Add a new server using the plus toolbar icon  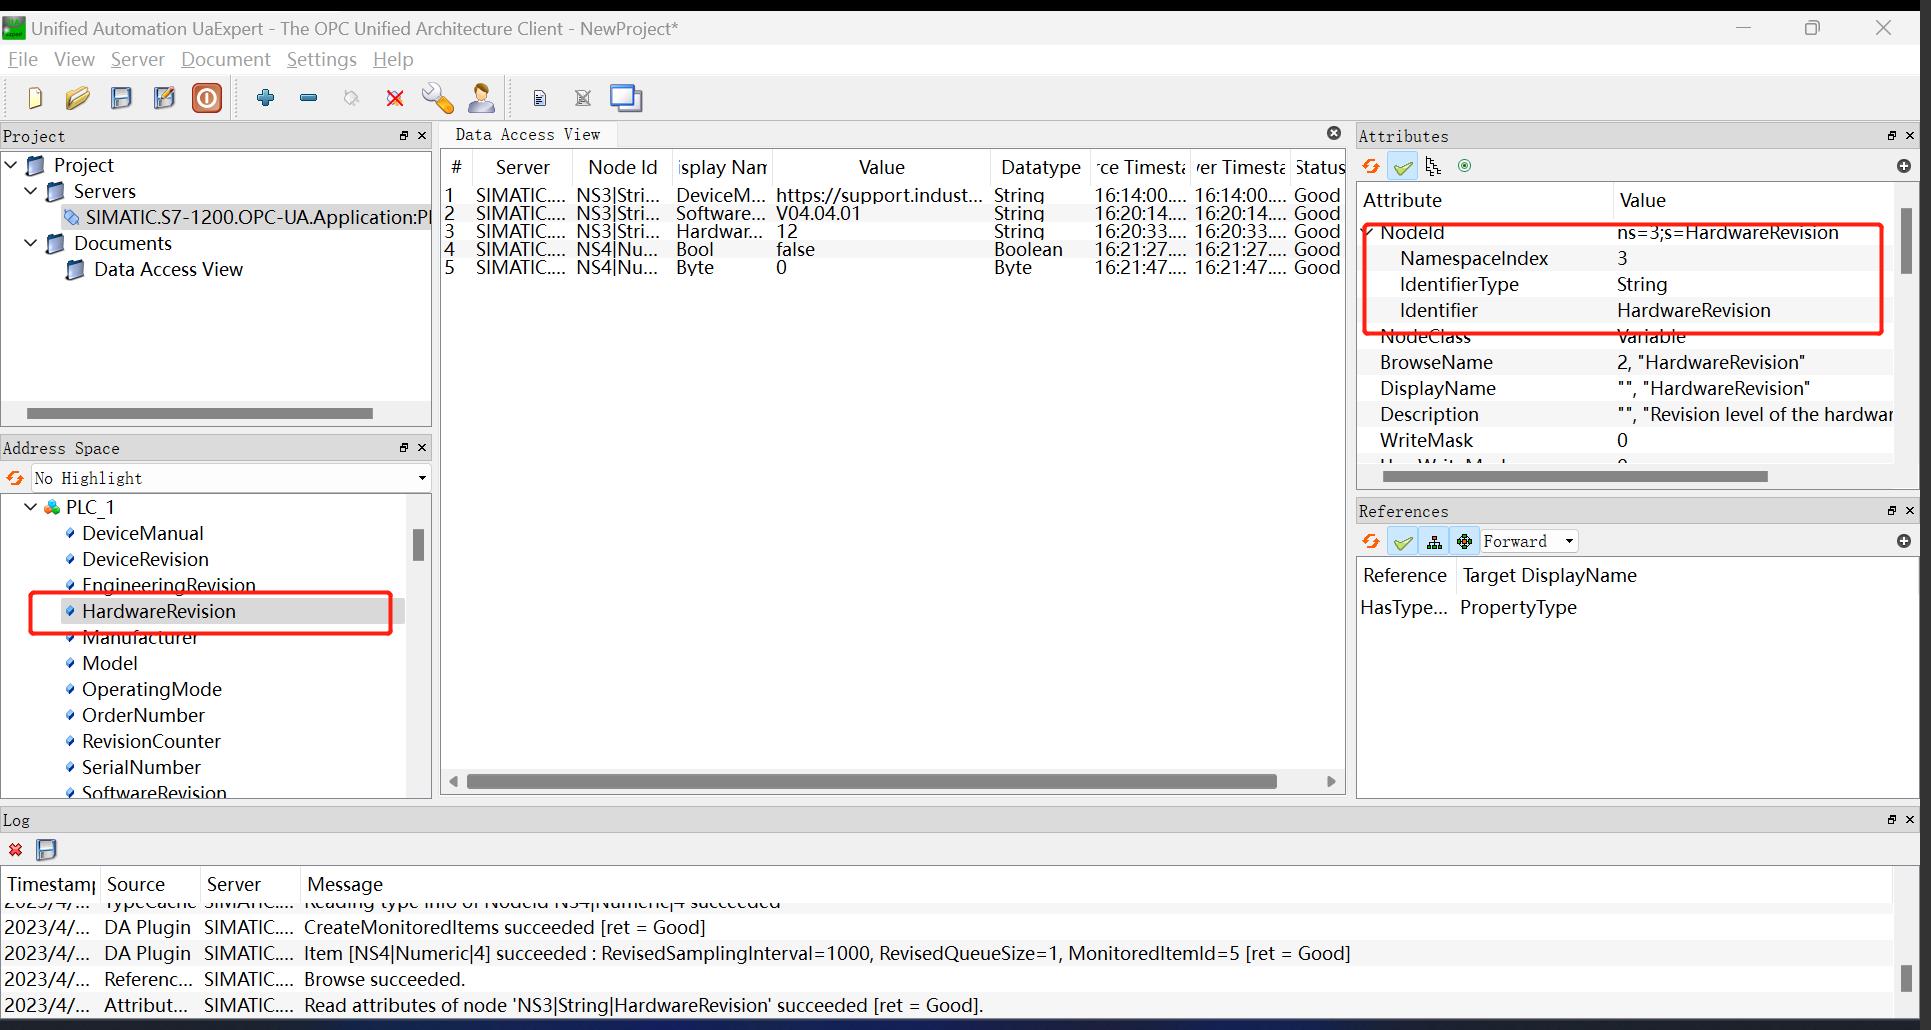[266, 97]
